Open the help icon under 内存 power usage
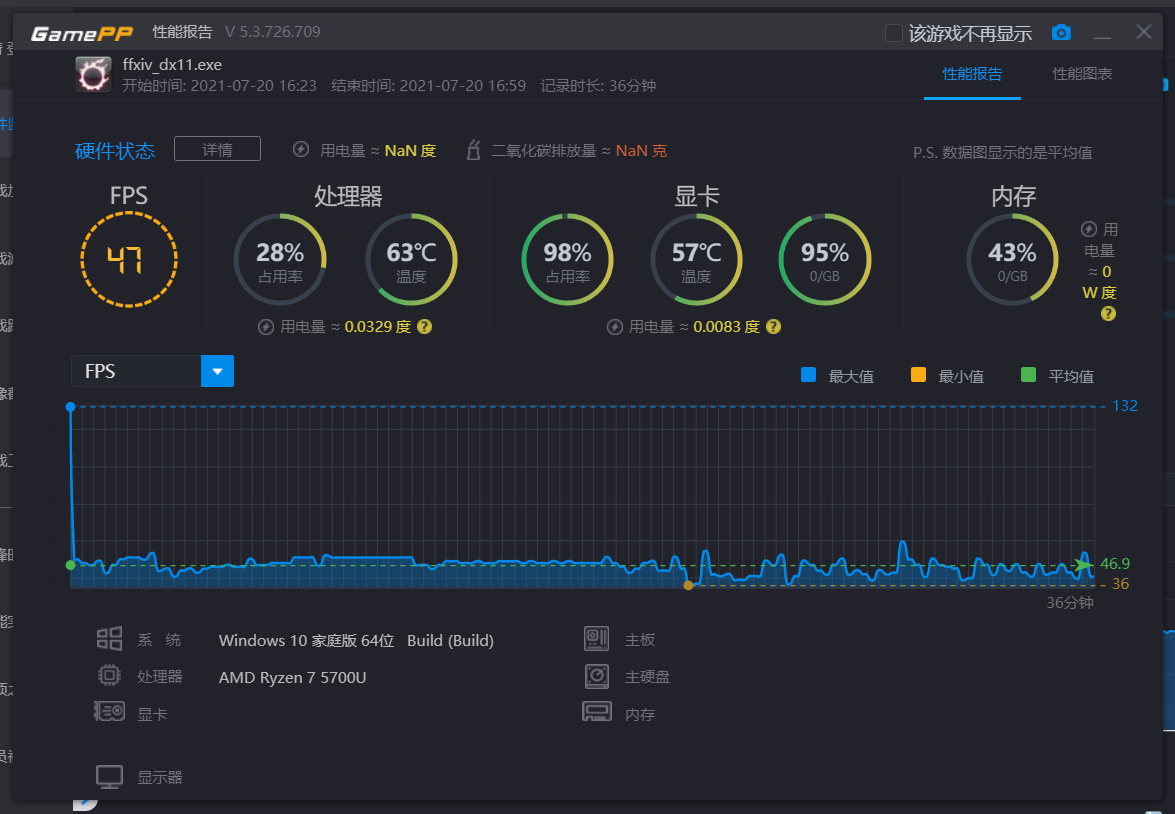This screenshot has height=814, width=1175. tap(1108, 313)
